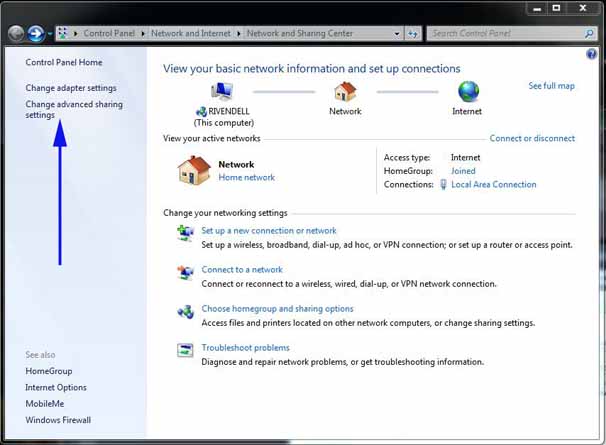This screenshot has height=445, width=606.
Task: Open Change adapter settings
Action: (71, 88)
